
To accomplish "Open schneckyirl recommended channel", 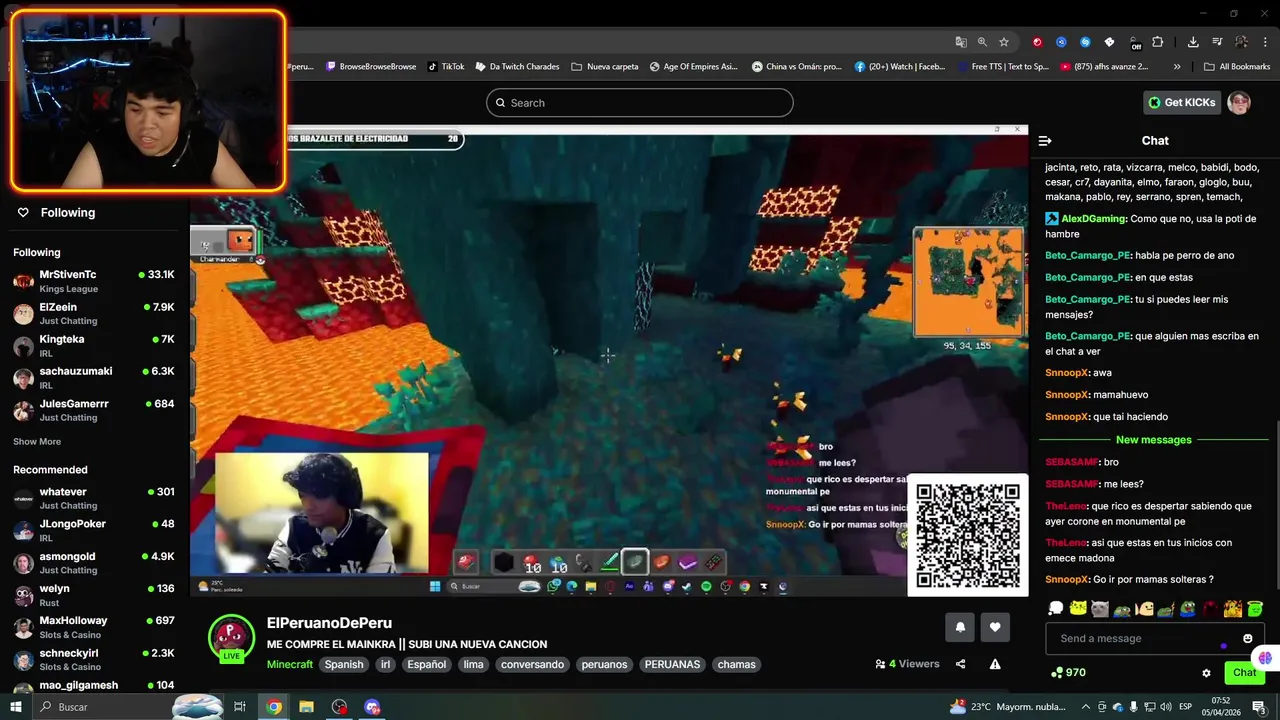I will 95,659.
